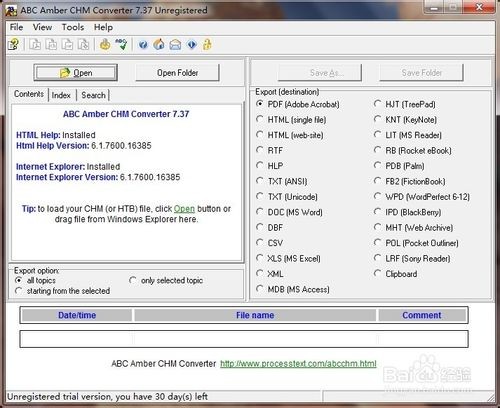Click the File name column header
Viewport: 500px width, 408px height.
tap(255, 315)
